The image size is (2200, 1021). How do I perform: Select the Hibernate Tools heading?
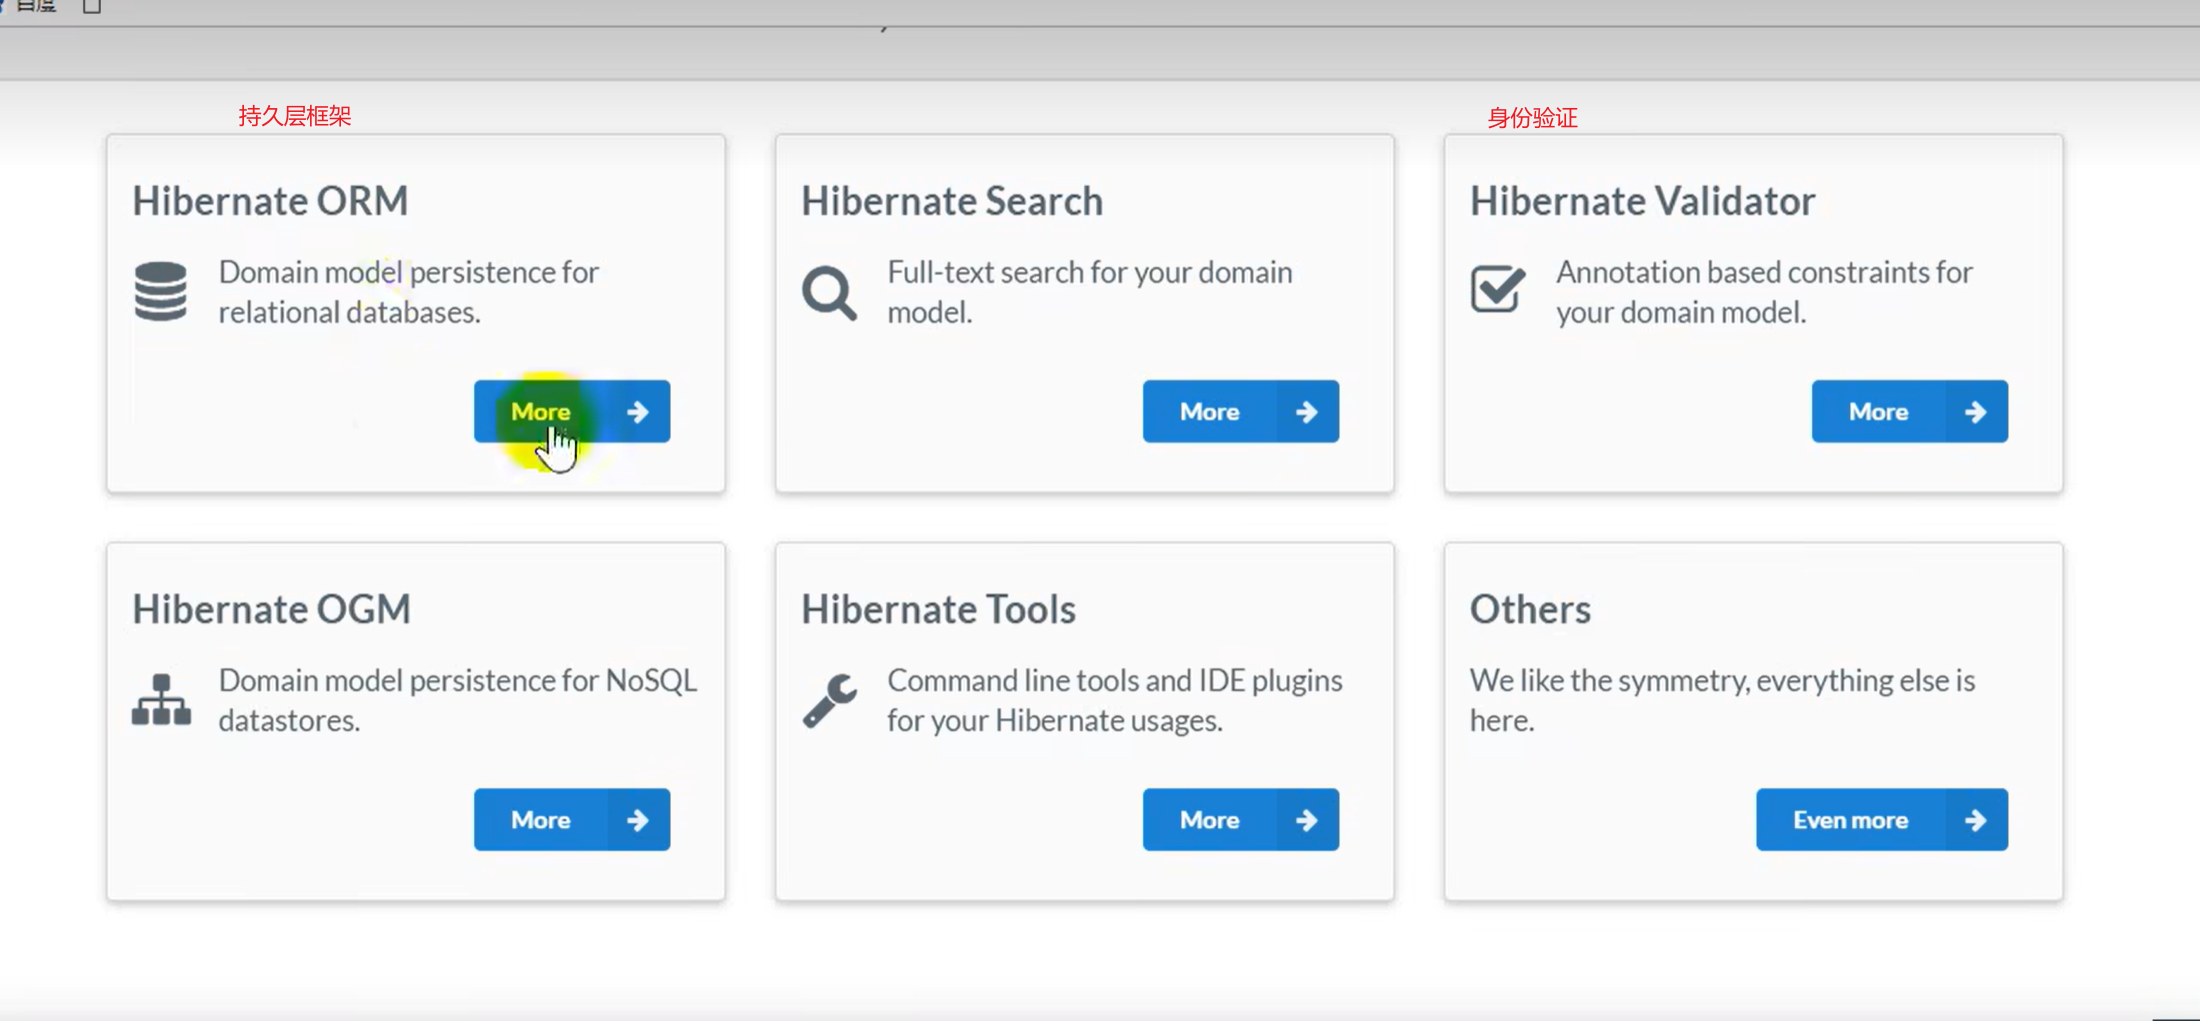click(938, 608)
